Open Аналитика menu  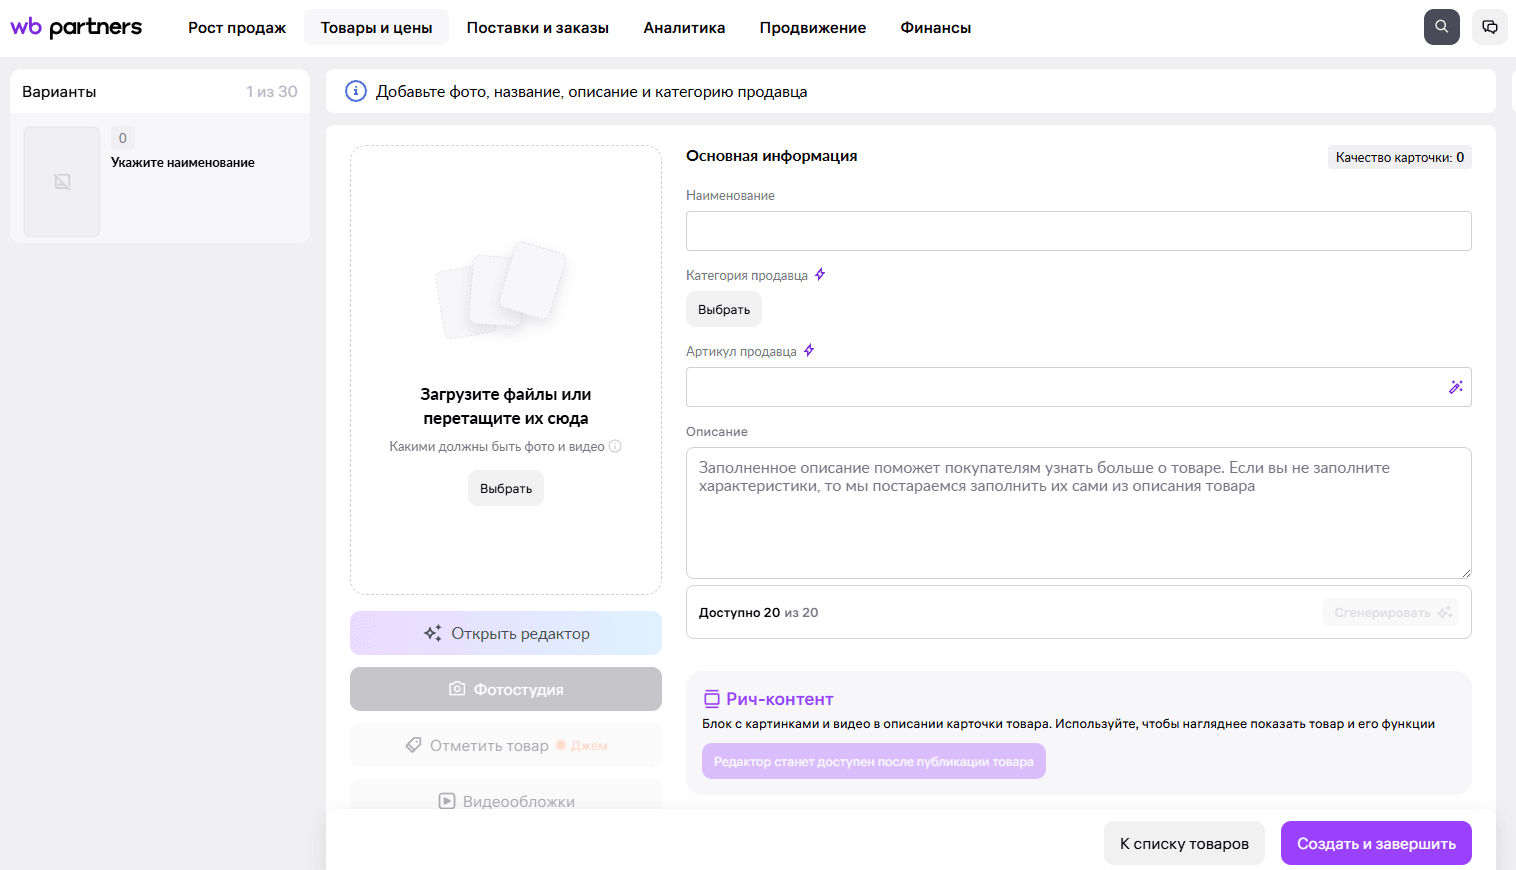(x=684, y=28)
